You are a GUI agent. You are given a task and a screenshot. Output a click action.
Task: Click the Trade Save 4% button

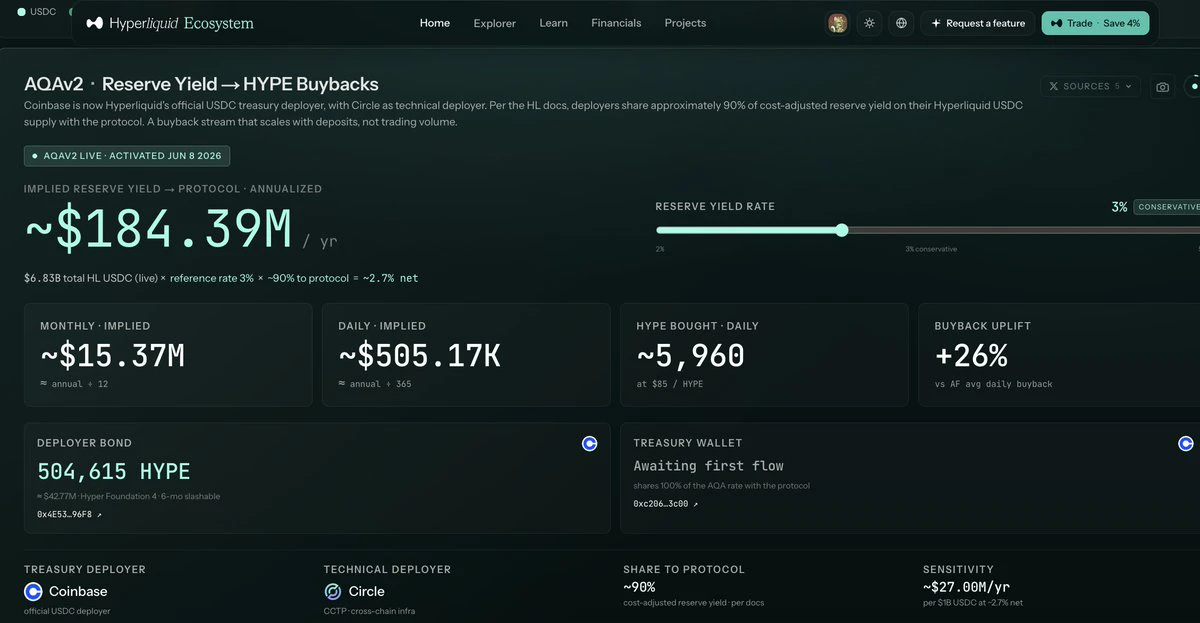(x=1095, y=23)
